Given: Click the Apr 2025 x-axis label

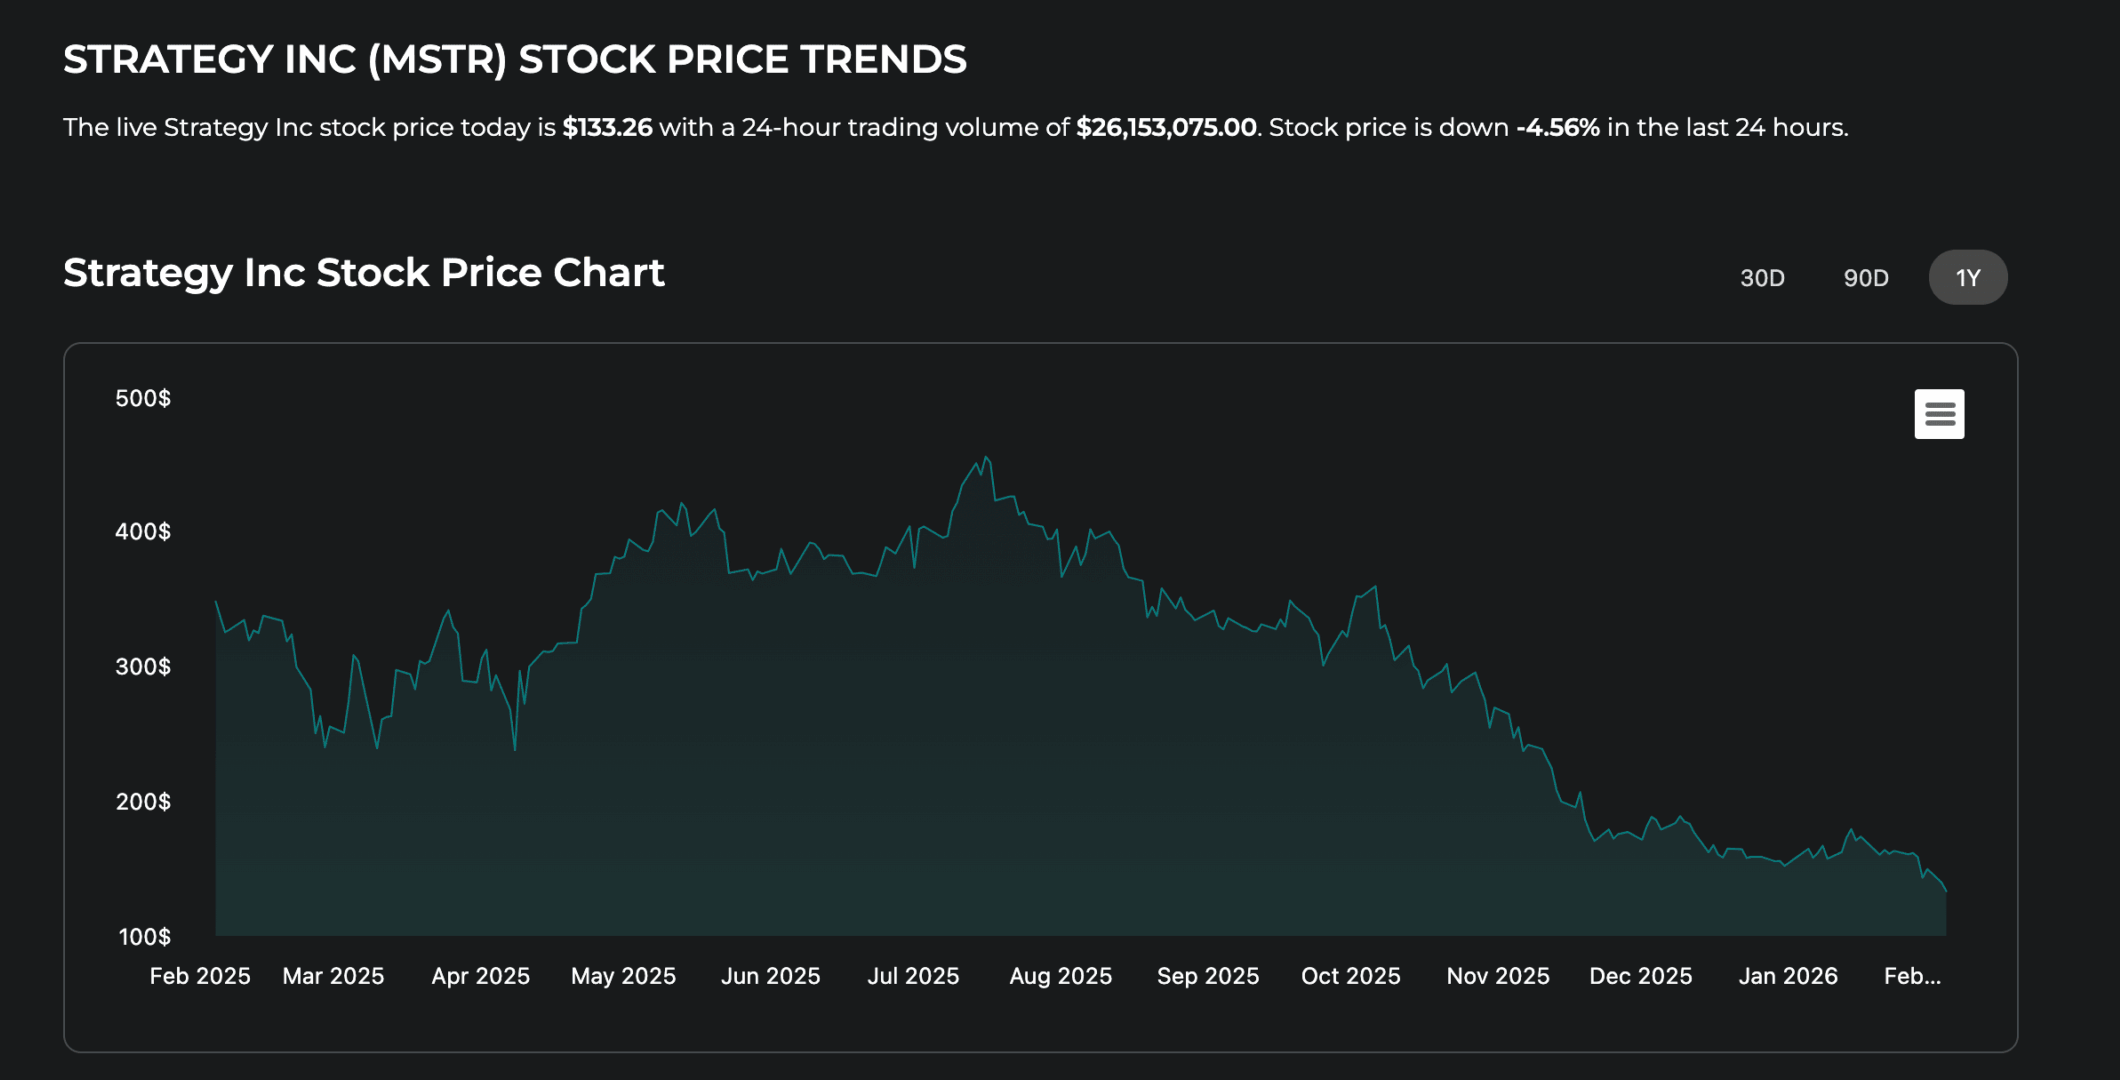Looking at the screenshot, I should [x=480, y=976].
